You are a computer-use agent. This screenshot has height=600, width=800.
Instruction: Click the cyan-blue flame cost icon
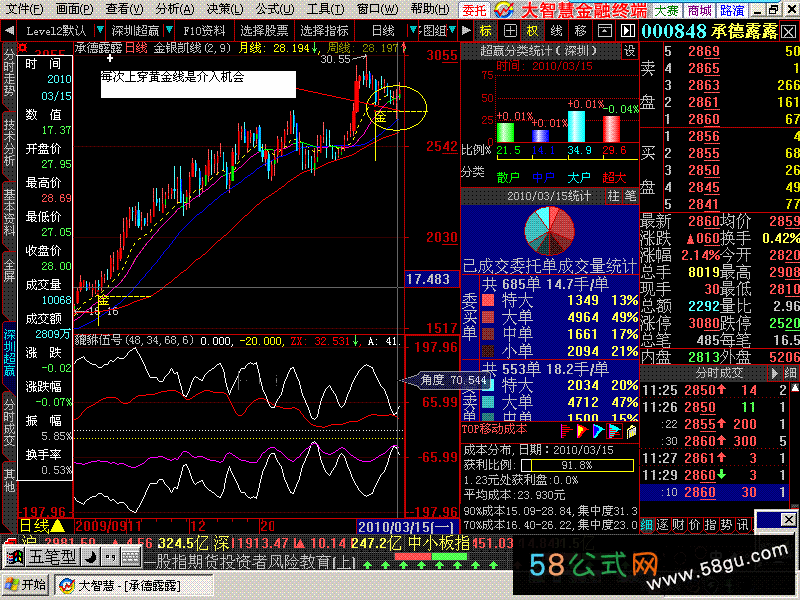click(598, 431)
